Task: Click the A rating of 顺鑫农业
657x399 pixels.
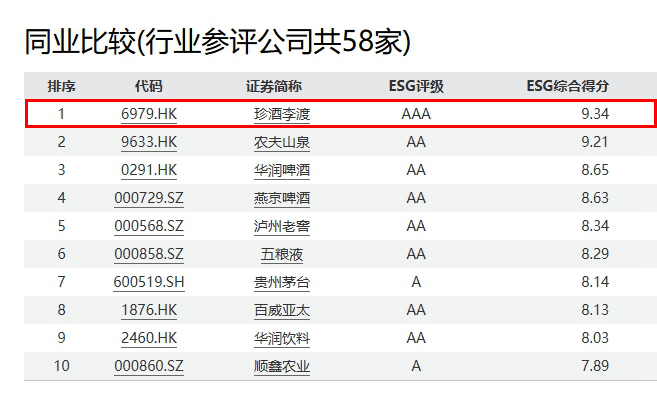Action: [x=416, y=366]
